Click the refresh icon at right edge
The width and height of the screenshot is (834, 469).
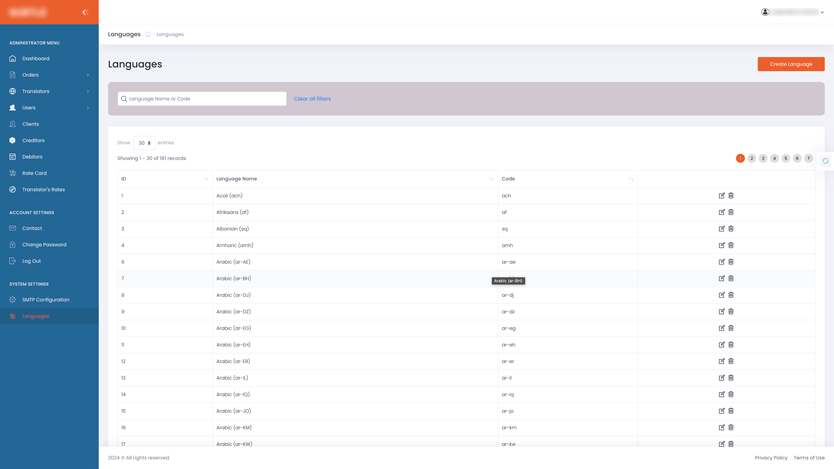(x=825, y=161)
